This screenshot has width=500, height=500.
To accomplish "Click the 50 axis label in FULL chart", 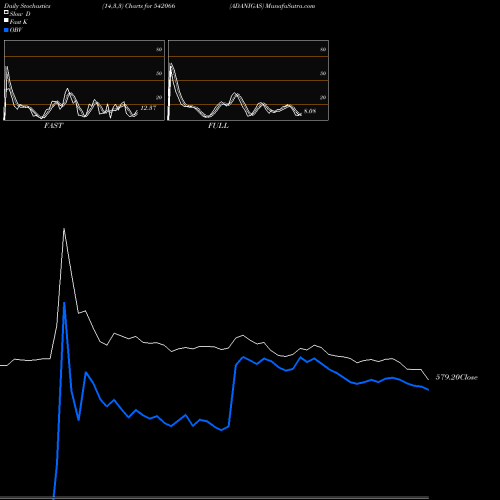I will pyautogui.click(x=323, y=73).
